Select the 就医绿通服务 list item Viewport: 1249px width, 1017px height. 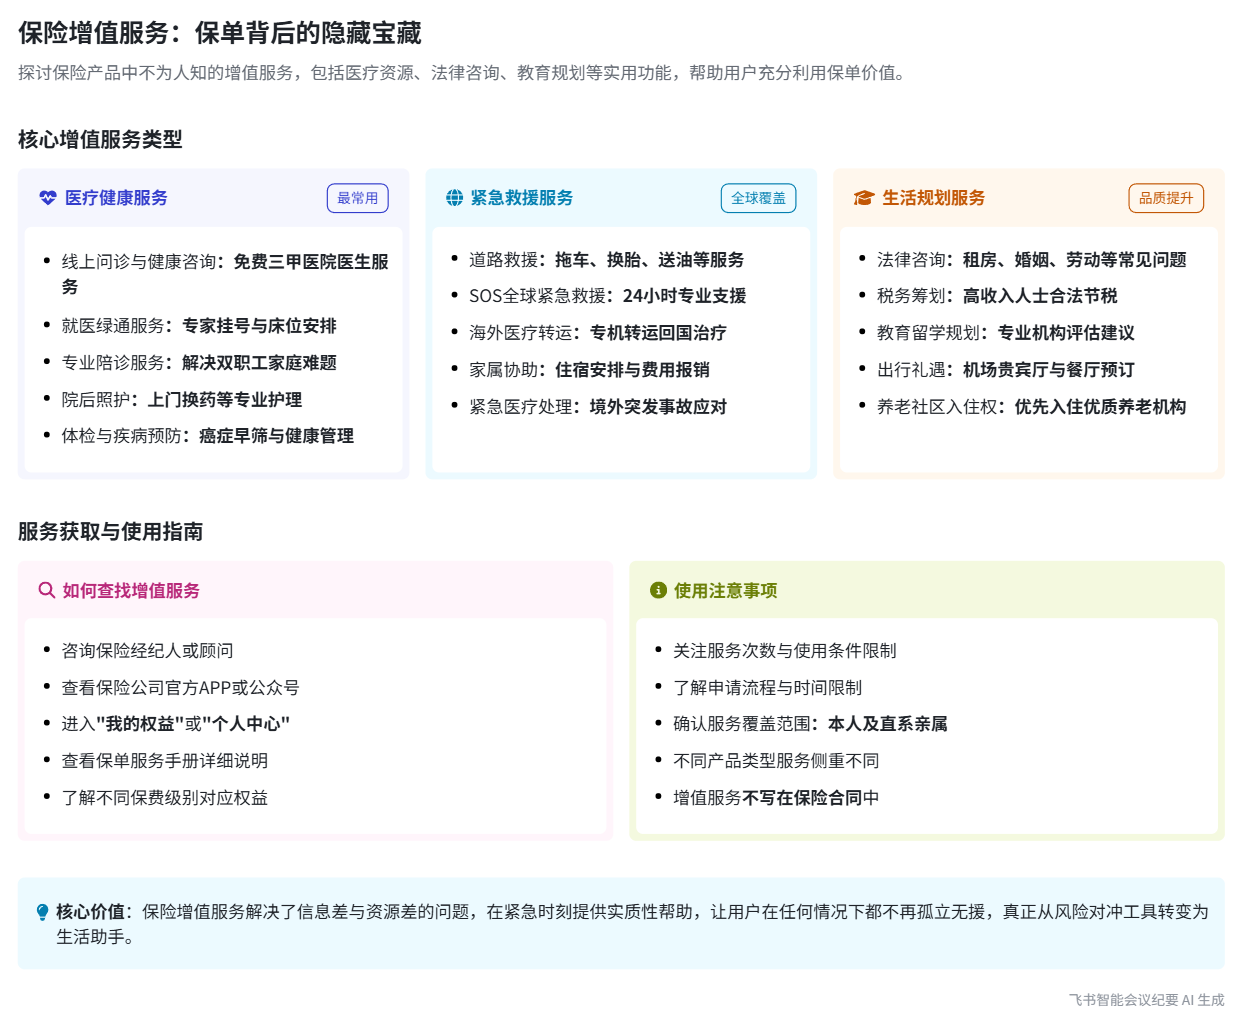pos(199,326)
